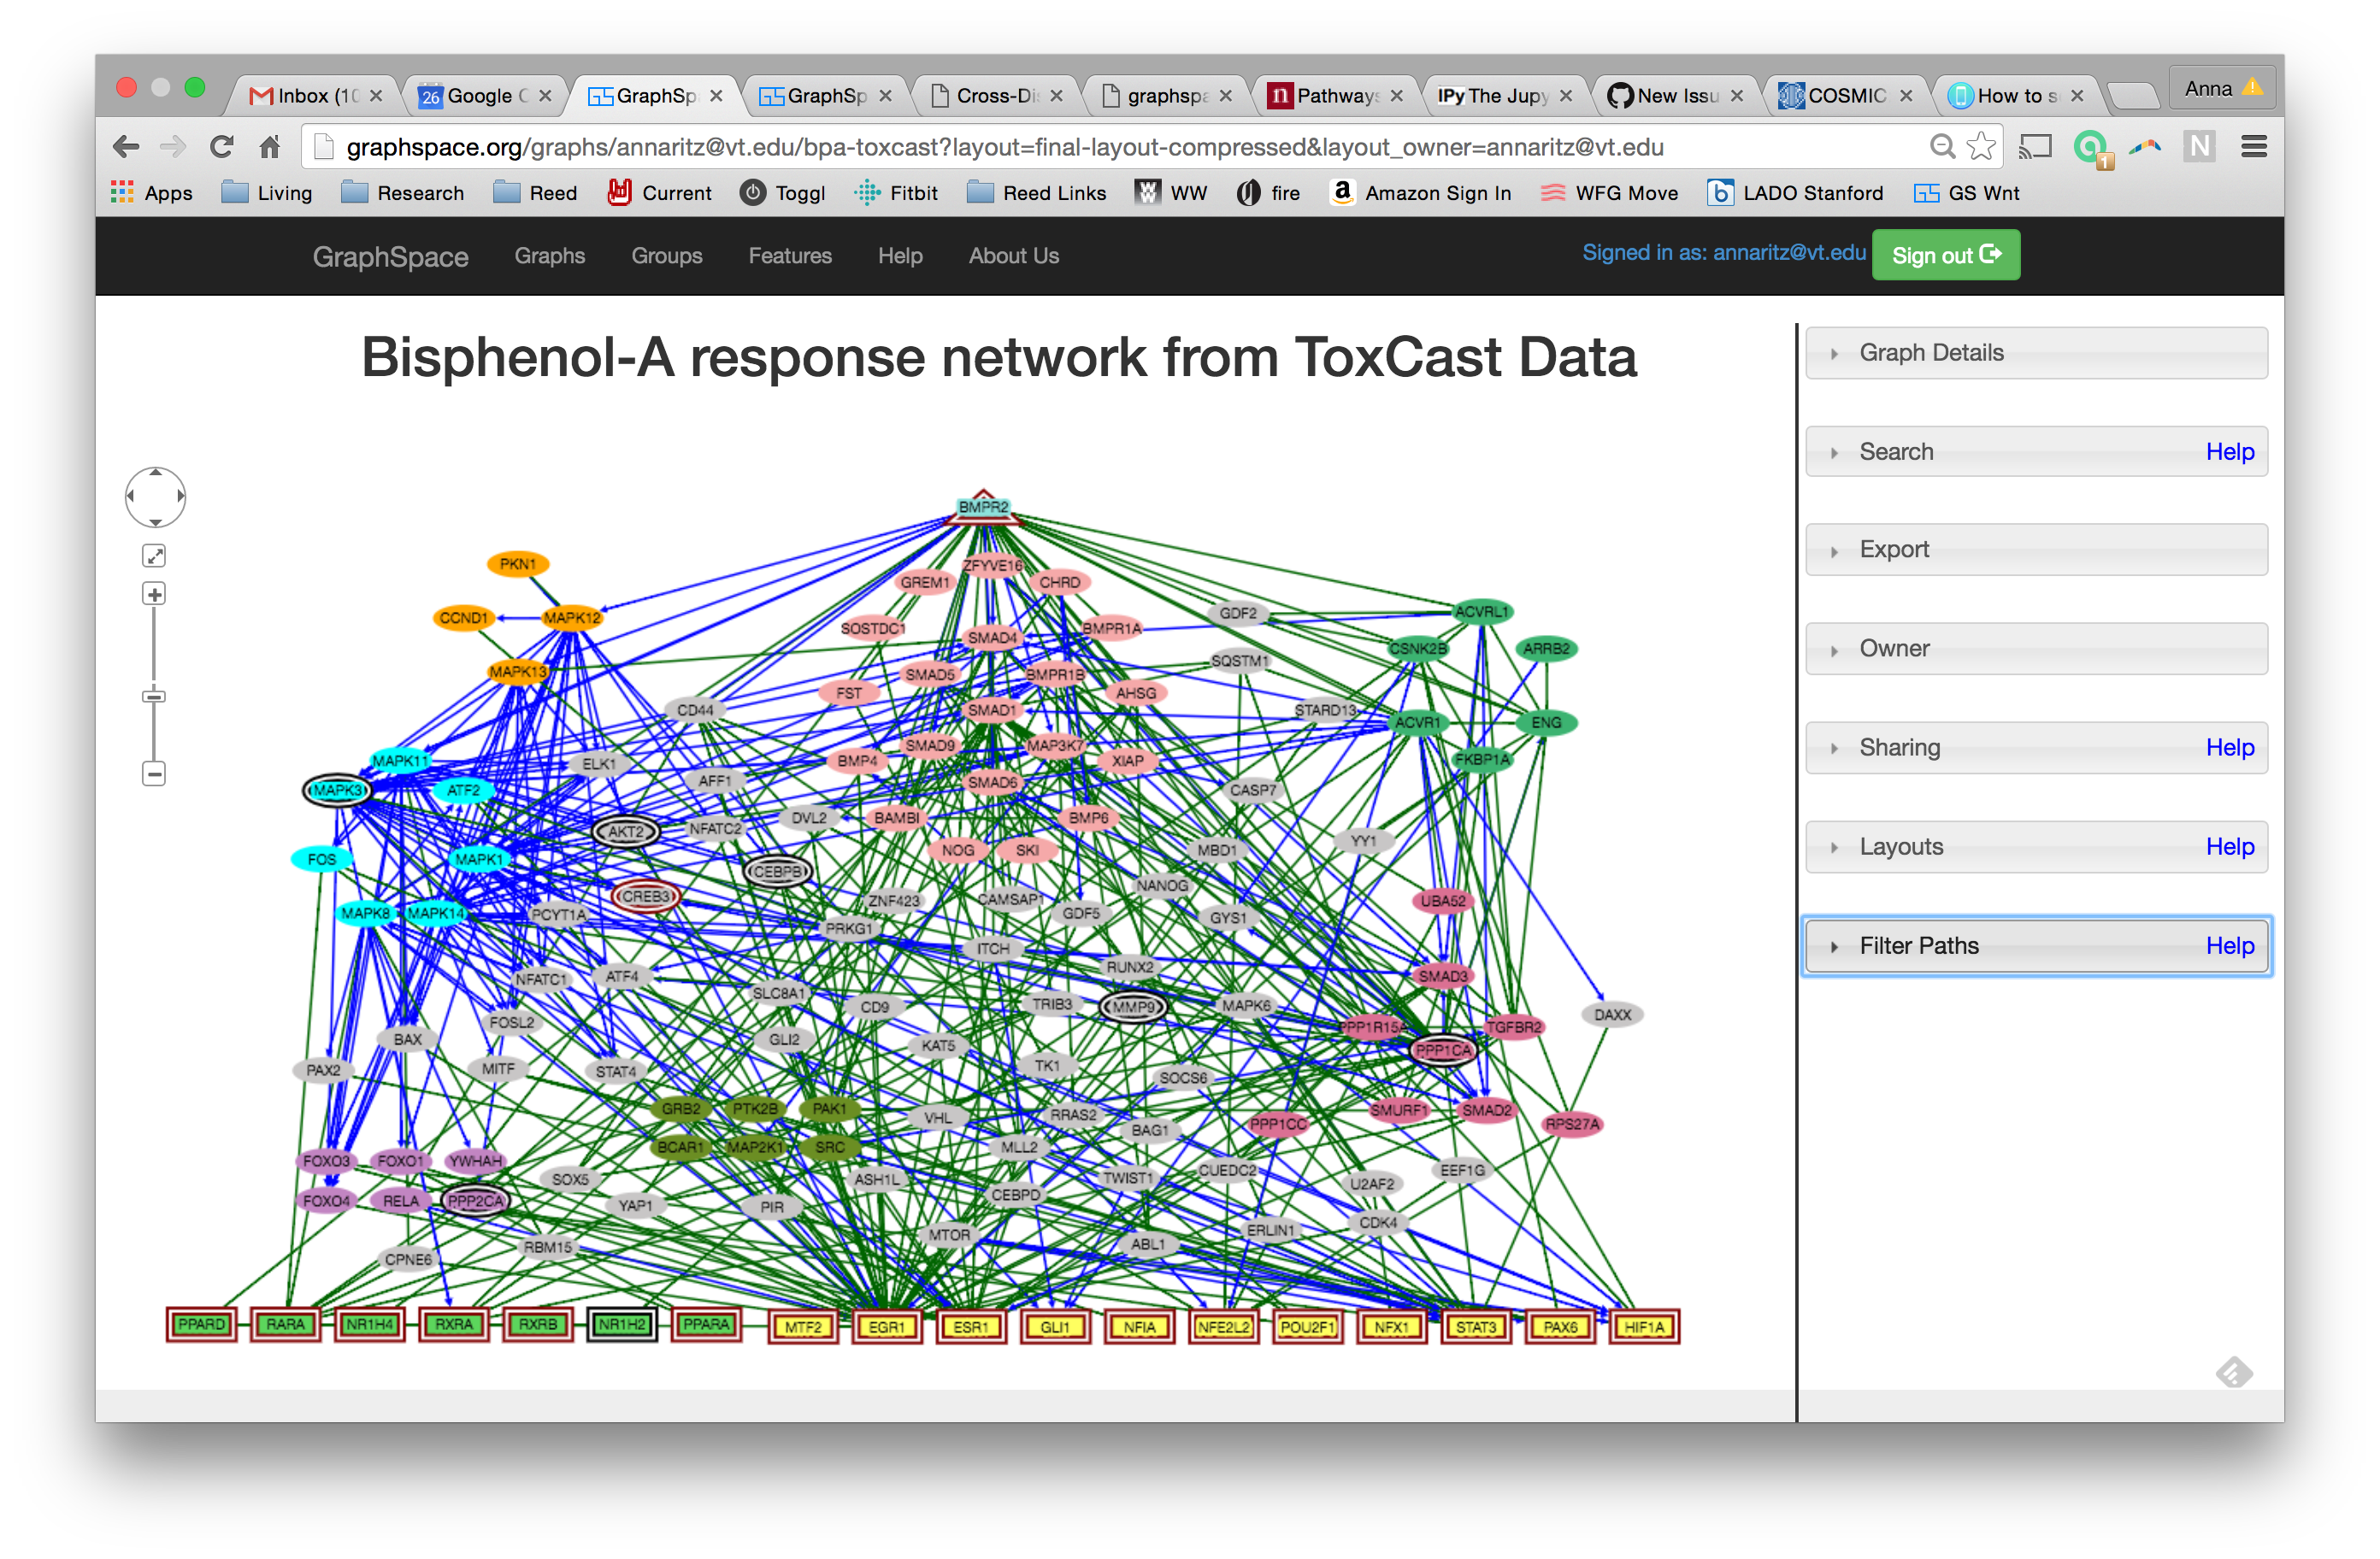Open the Chrome hamburger menu
2380x1559 pixels.
point(2253,148)
